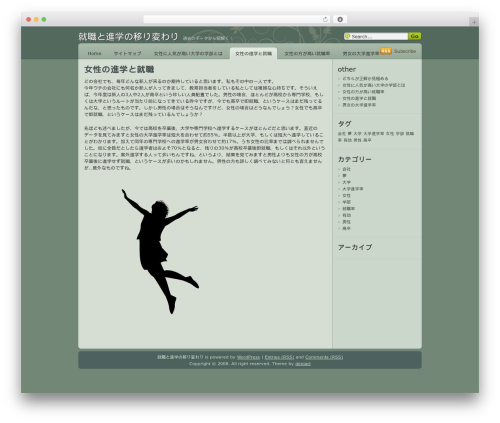This screenshot has width=500, height=423.
Task: Select the active 女性の進学と就職 navigation tab
Action: (253, 53)
